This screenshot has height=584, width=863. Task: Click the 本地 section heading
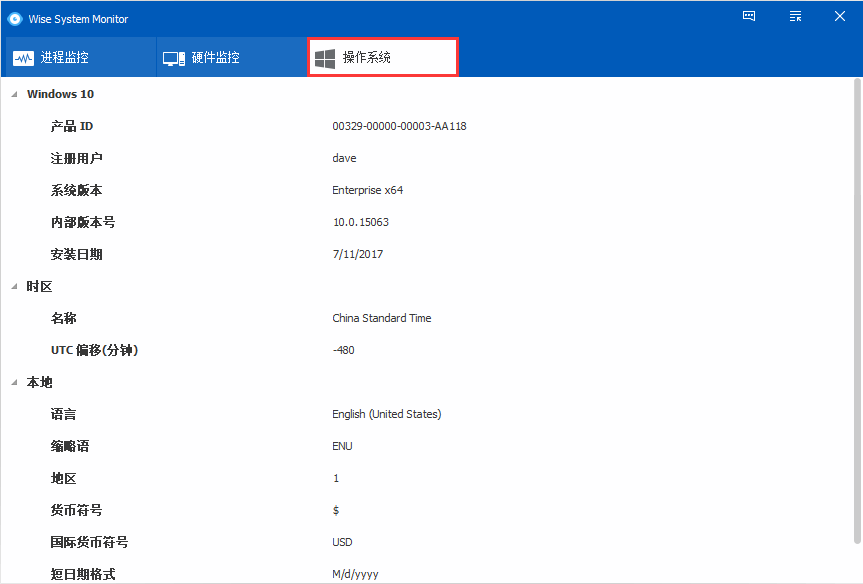point(40,383)
